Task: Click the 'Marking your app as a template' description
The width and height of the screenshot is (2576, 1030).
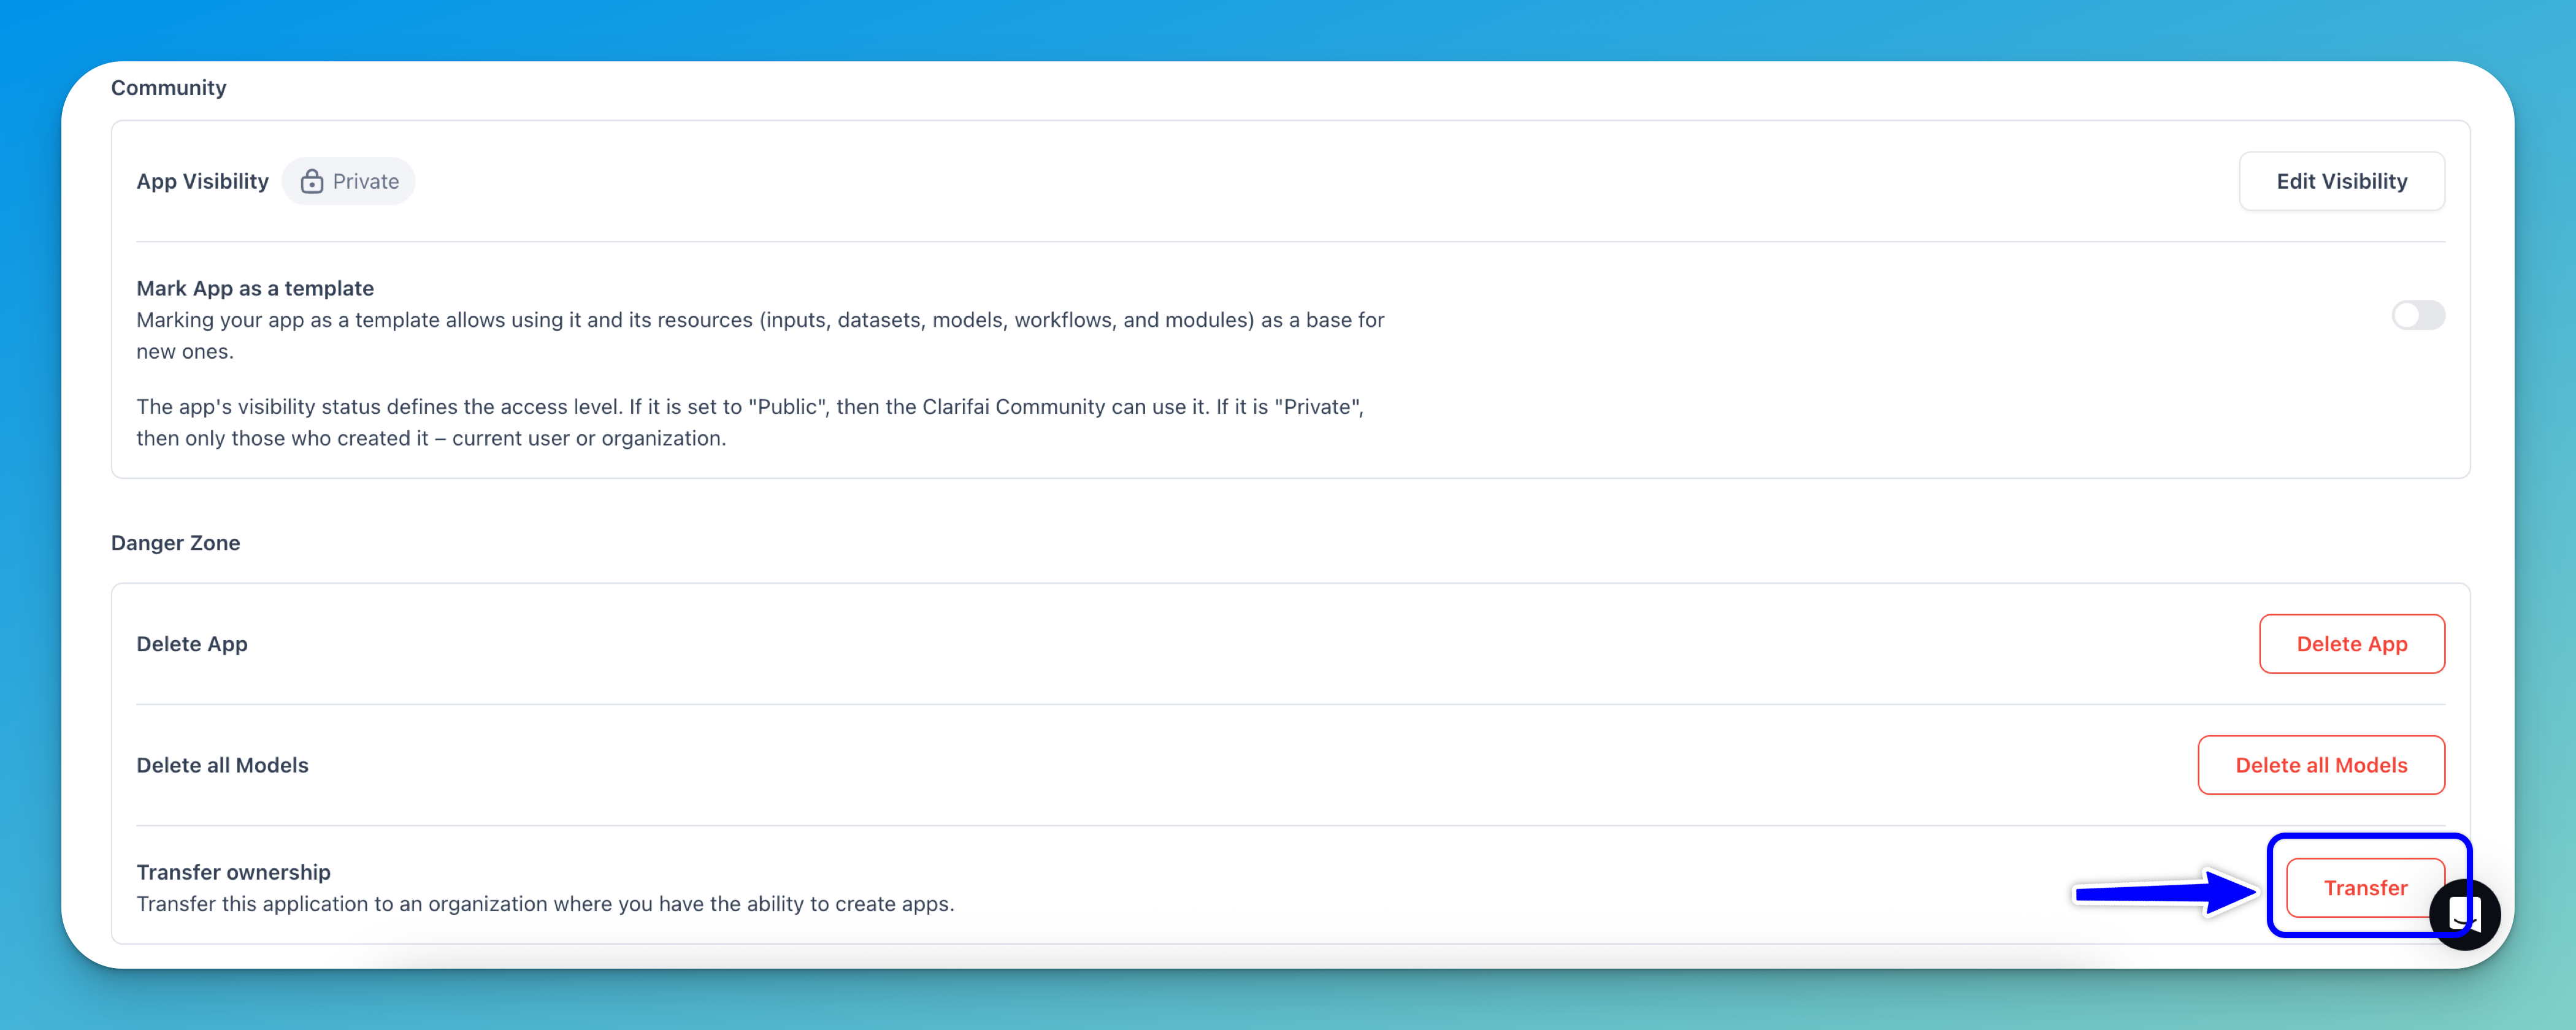Action: pos(760,335)
